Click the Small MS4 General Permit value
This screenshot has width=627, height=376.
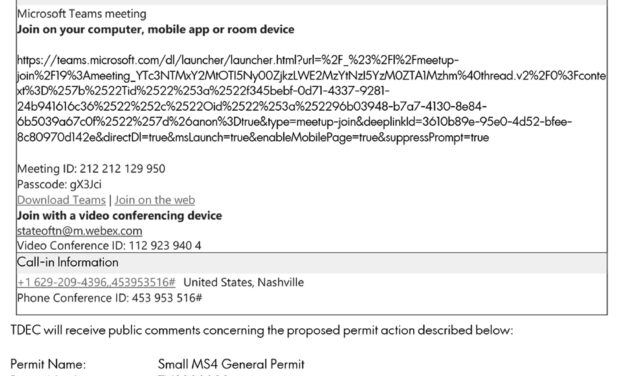click(x=231, y=364)
